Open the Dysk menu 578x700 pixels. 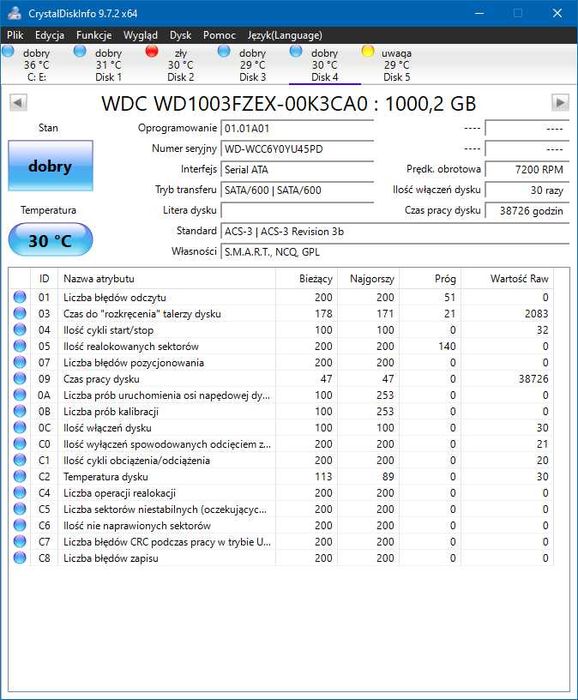tap(180, 35)
